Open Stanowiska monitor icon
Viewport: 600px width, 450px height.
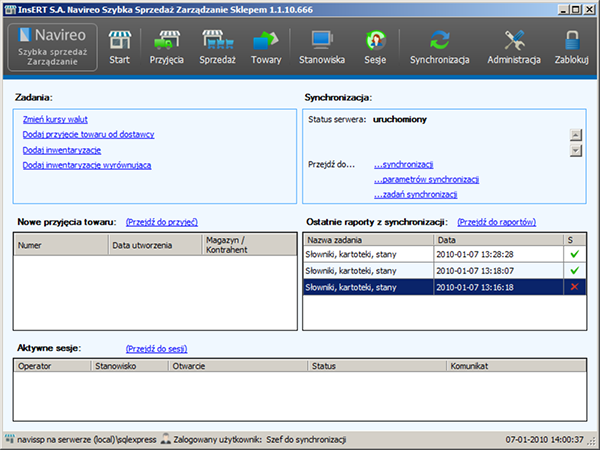coord(322,47)
